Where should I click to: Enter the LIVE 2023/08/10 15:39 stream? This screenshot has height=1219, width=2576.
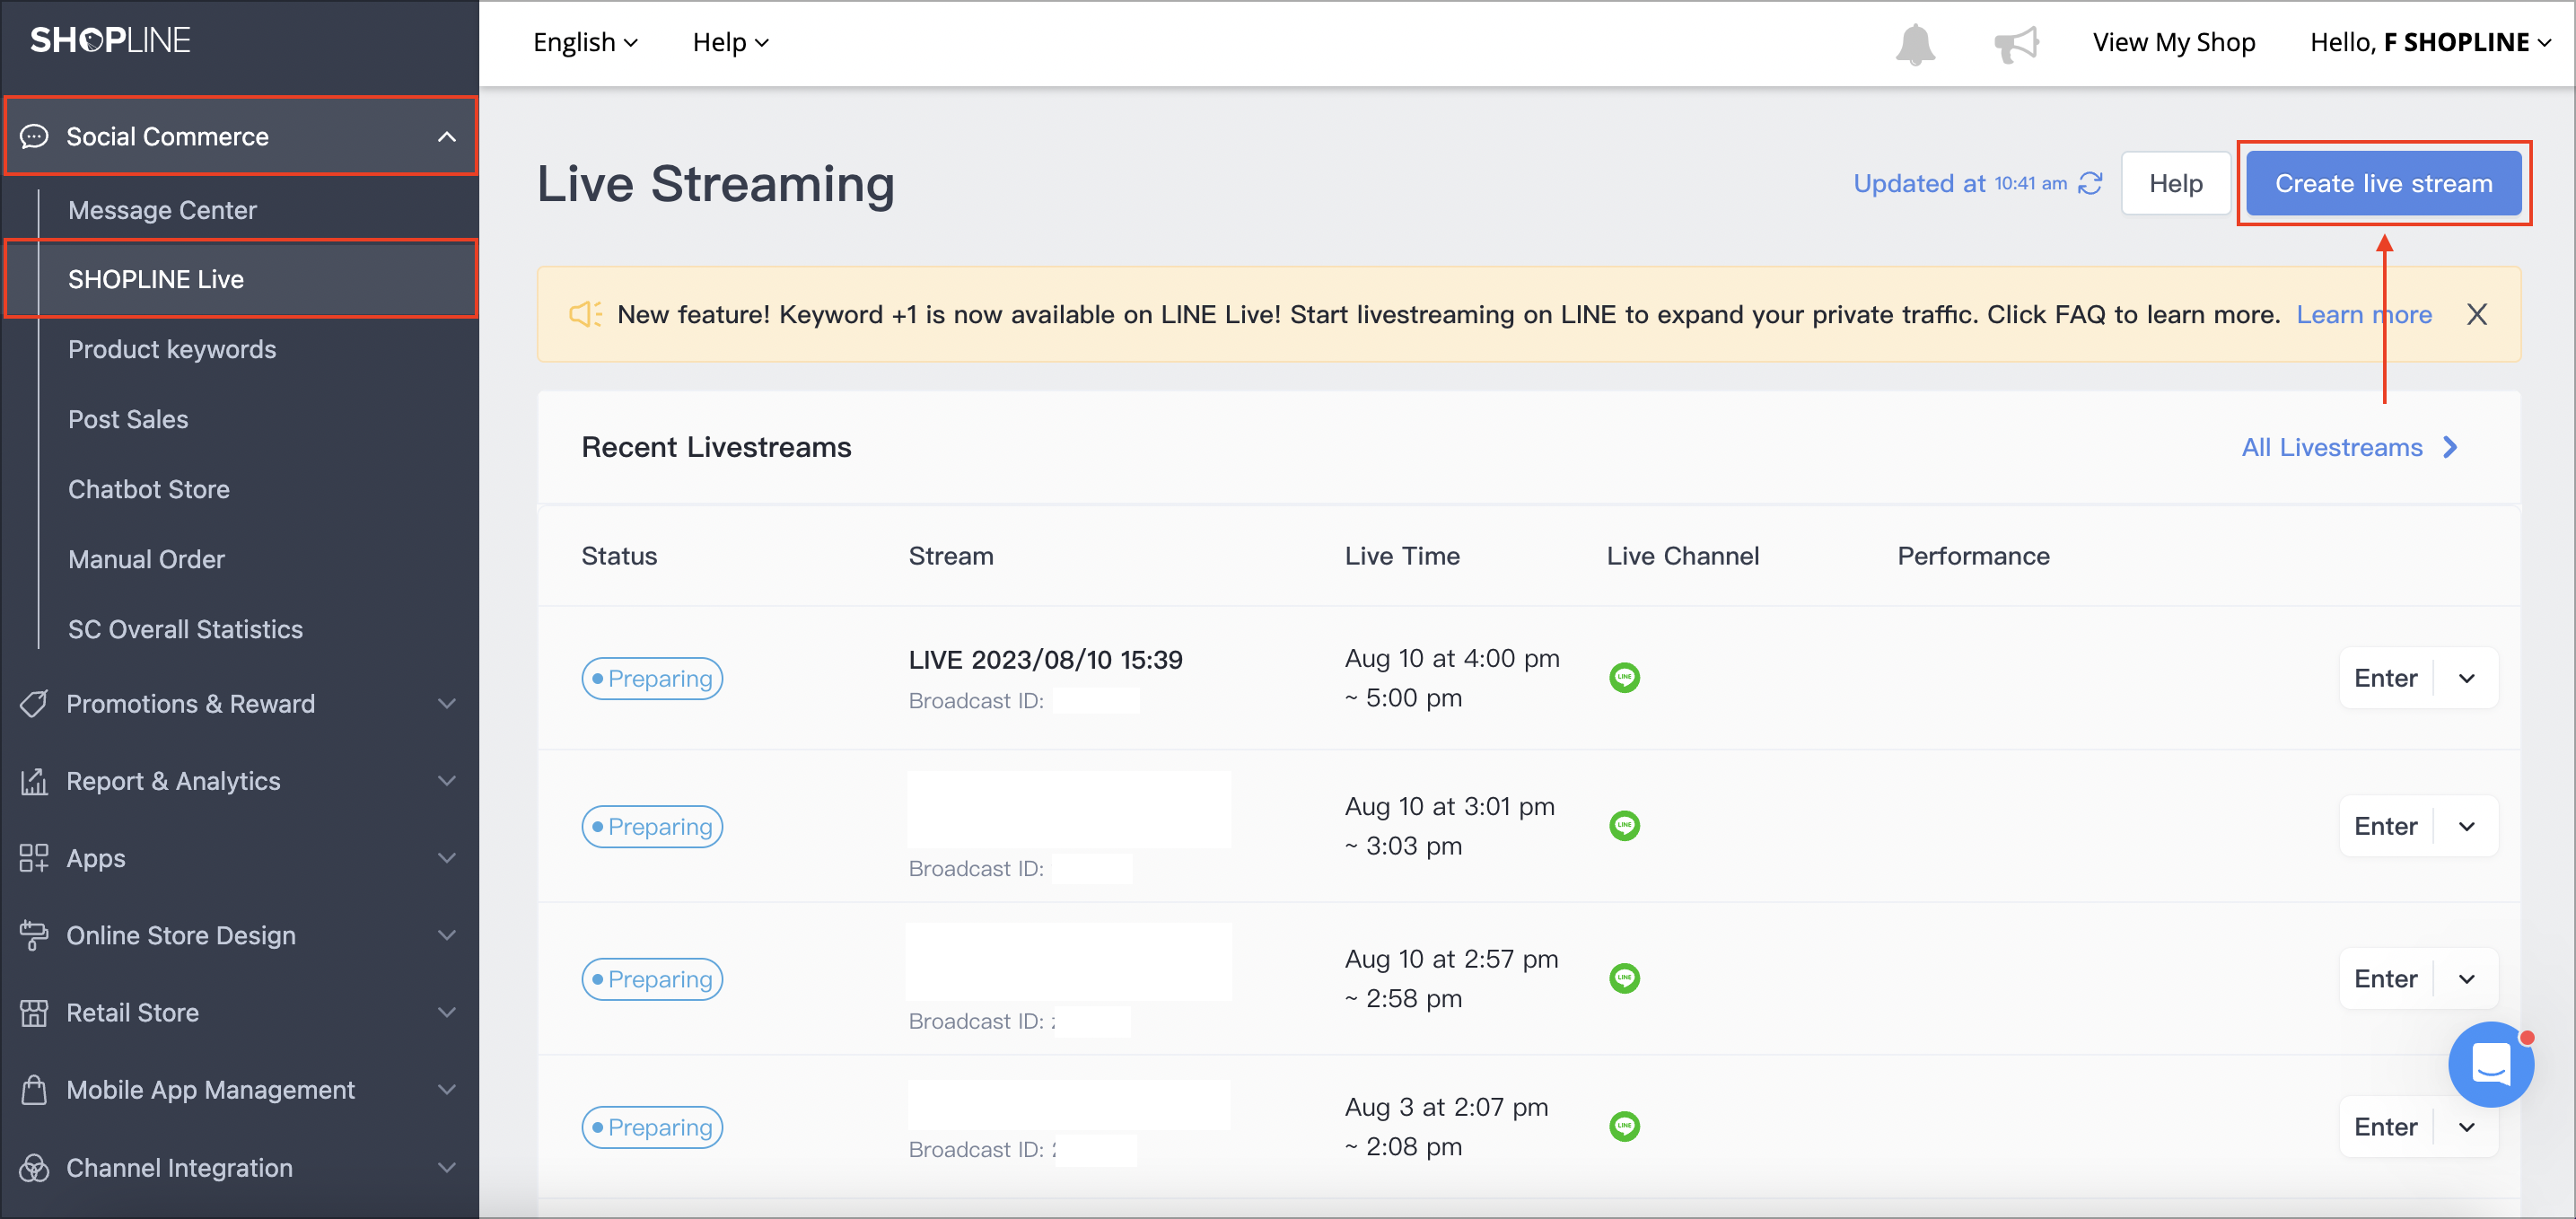point(2385,678)
